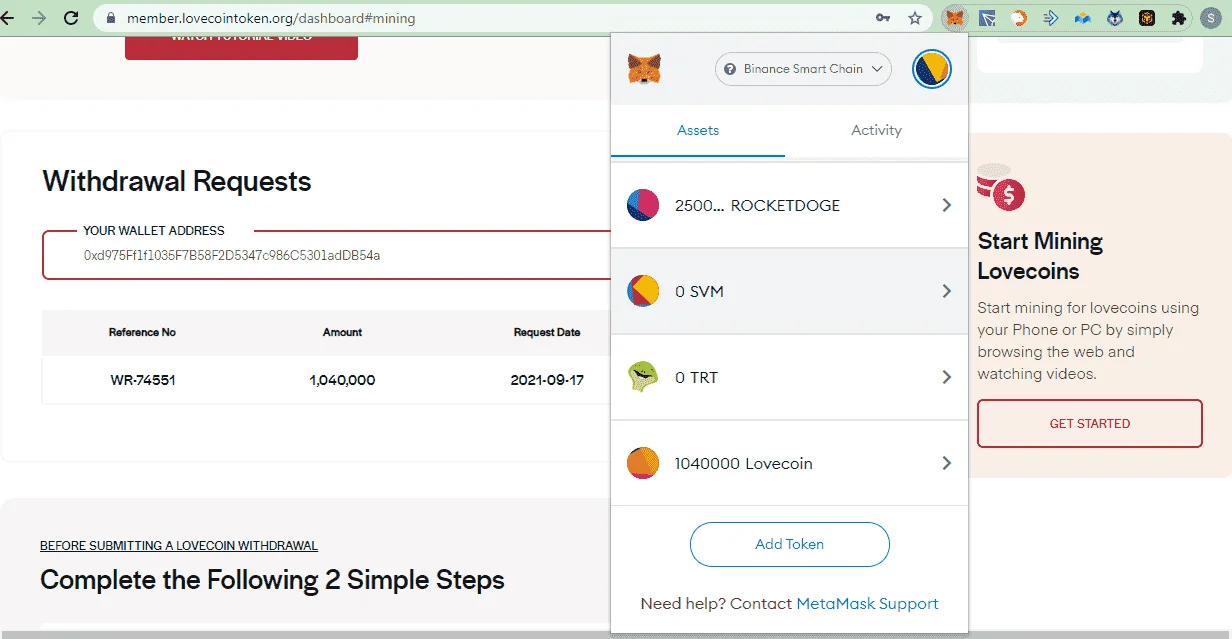Click the TRT token icon
The height and width of the screenshot is (639, 1232).
pyautogui.click(x=643, y=377)
